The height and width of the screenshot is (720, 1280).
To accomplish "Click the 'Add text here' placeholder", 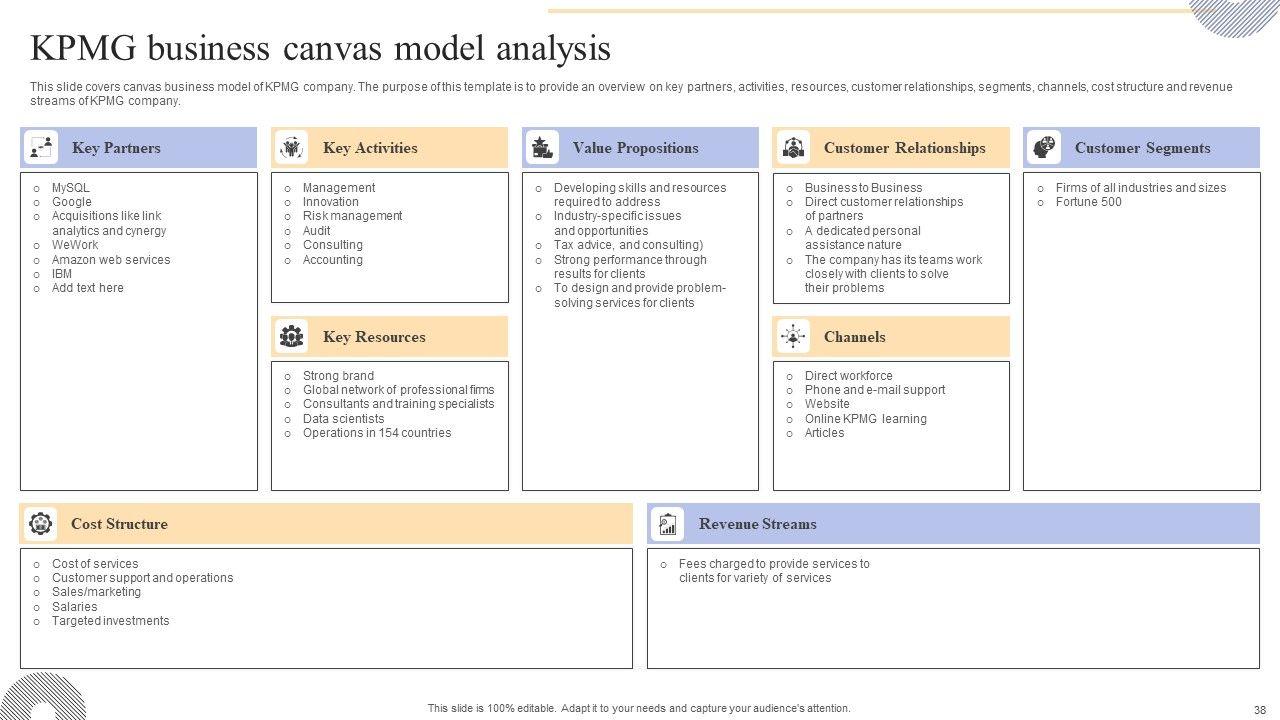I will tap(88, 288).
